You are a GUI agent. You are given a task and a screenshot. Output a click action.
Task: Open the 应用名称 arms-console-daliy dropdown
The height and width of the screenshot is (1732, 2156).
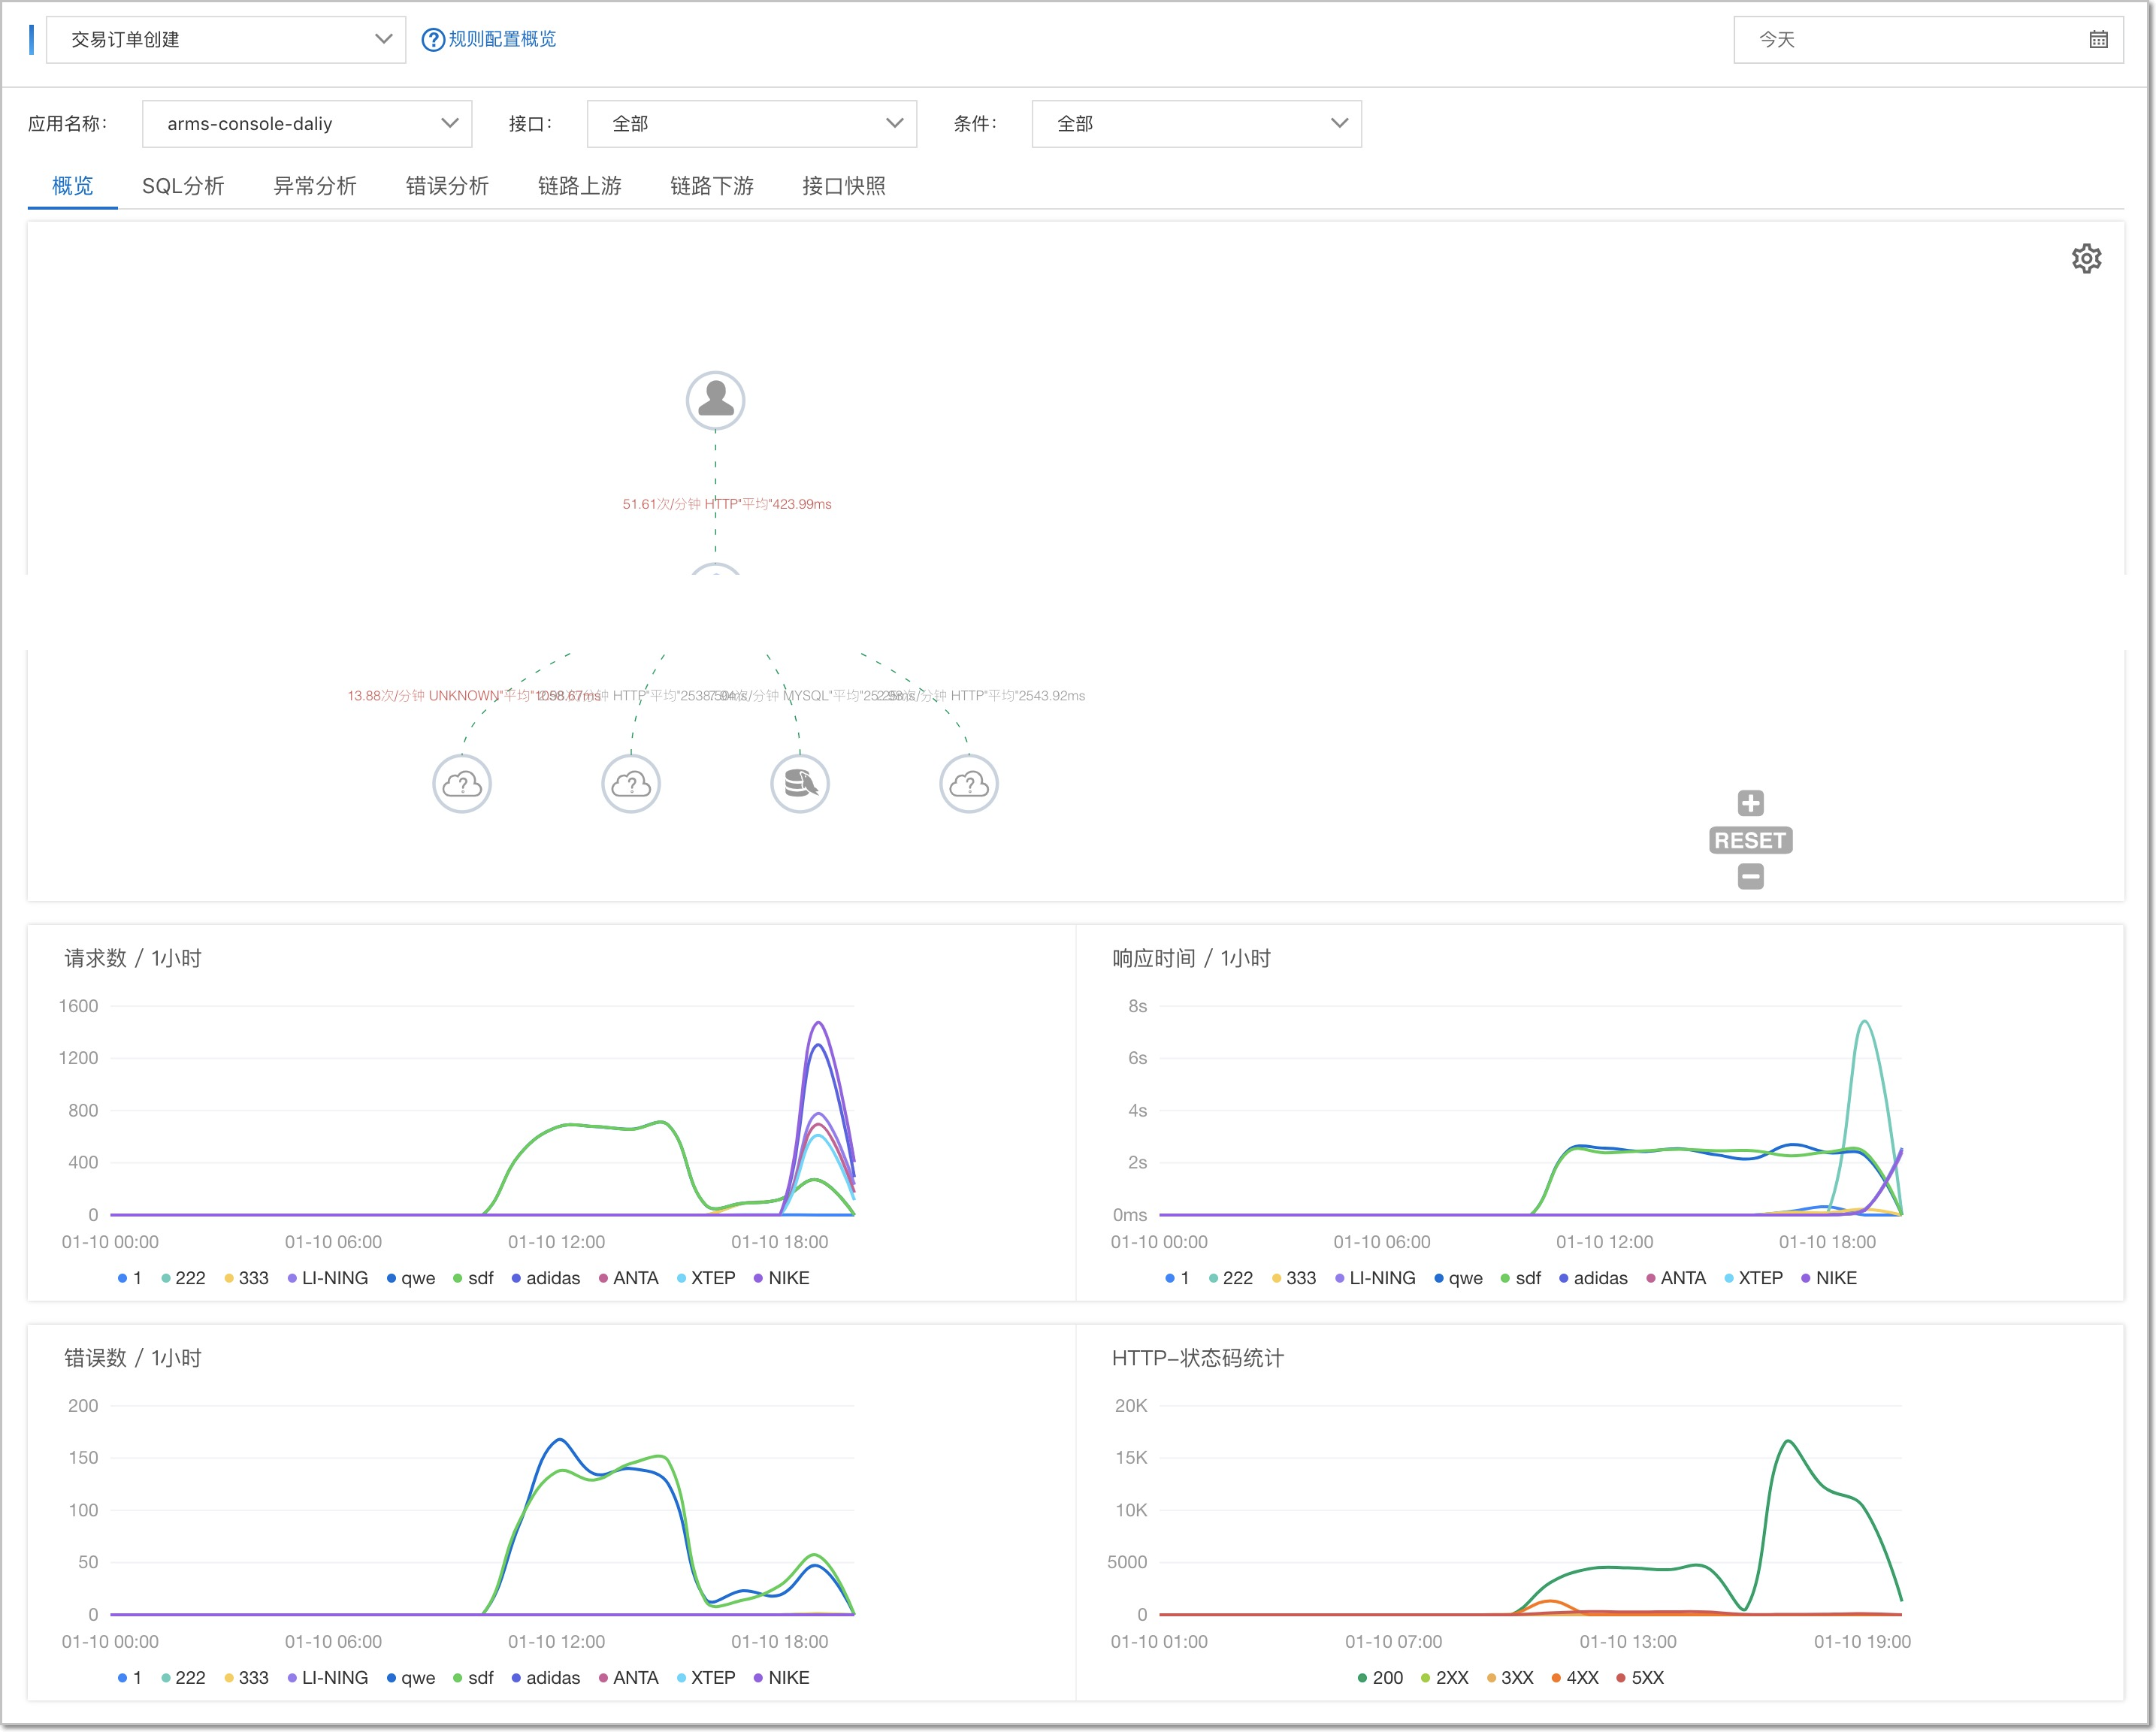pyautogui.click(x=307, y=124)
